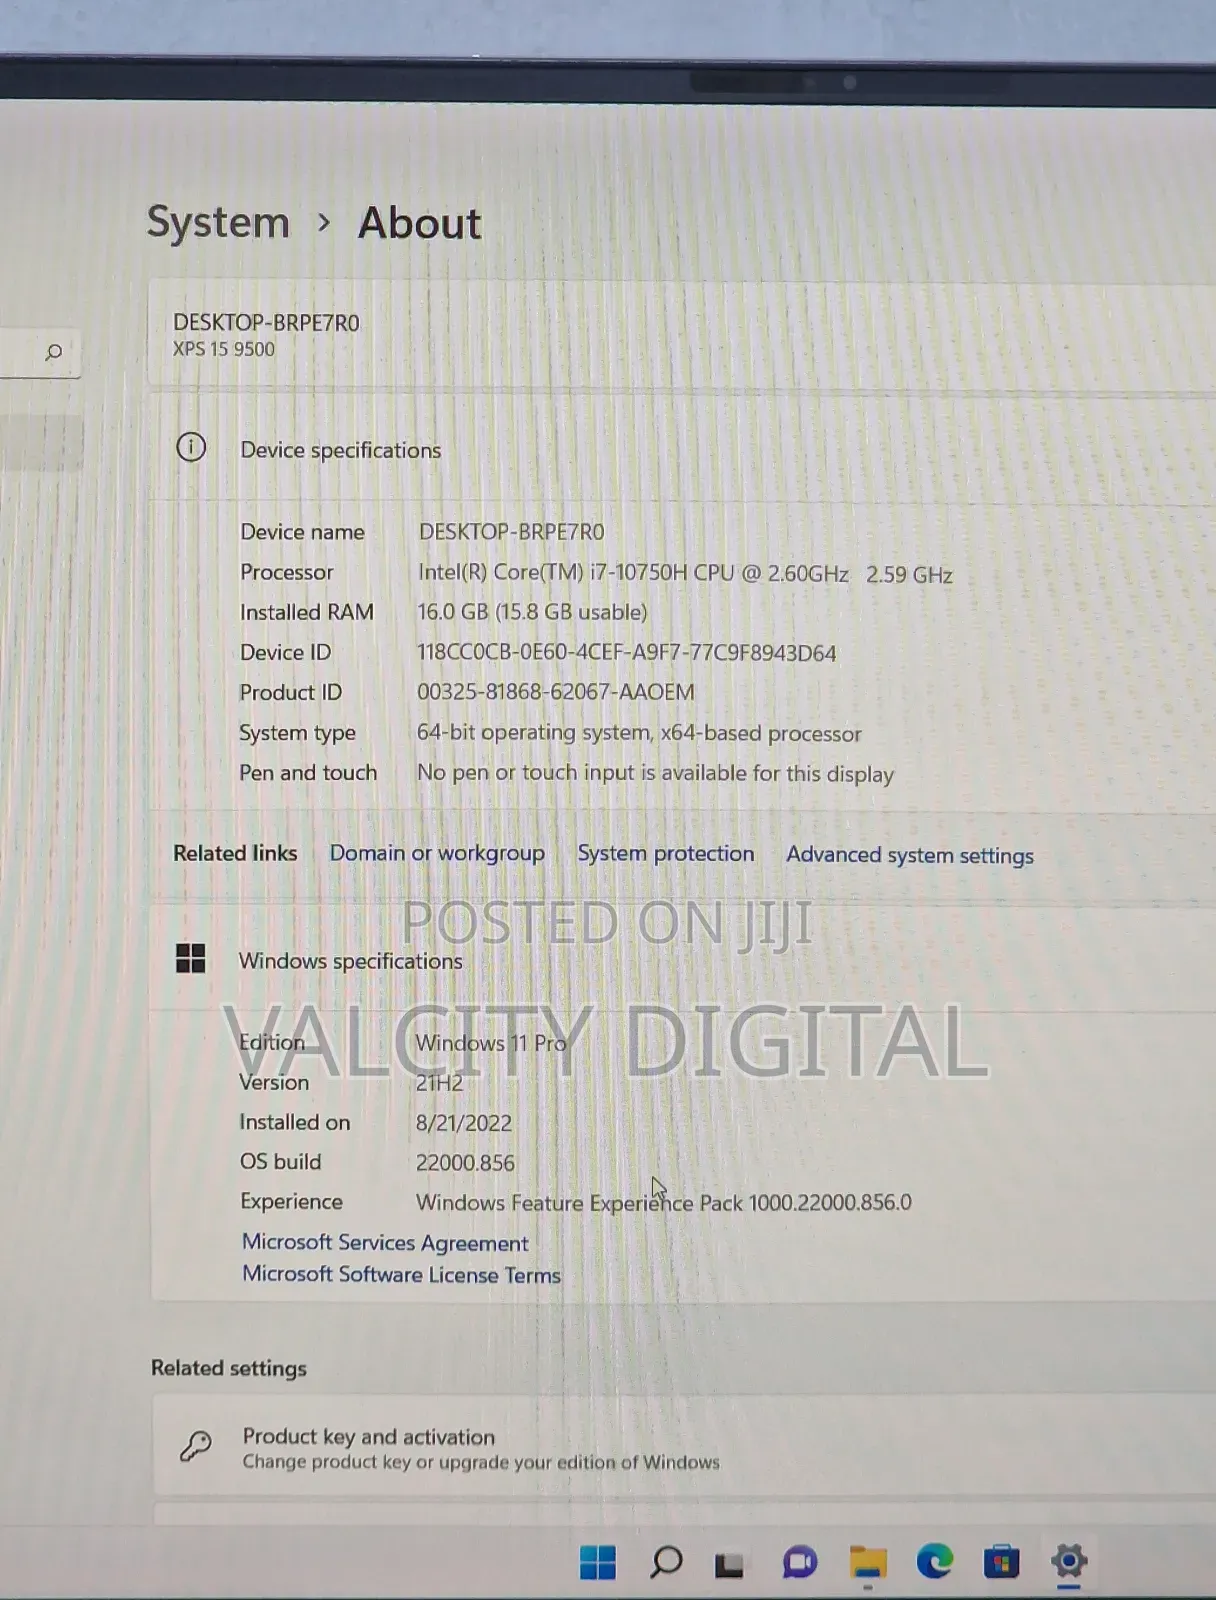Screen dimensions: 1216x1600
Task: Click the Processor label
Action: point(287,572)
